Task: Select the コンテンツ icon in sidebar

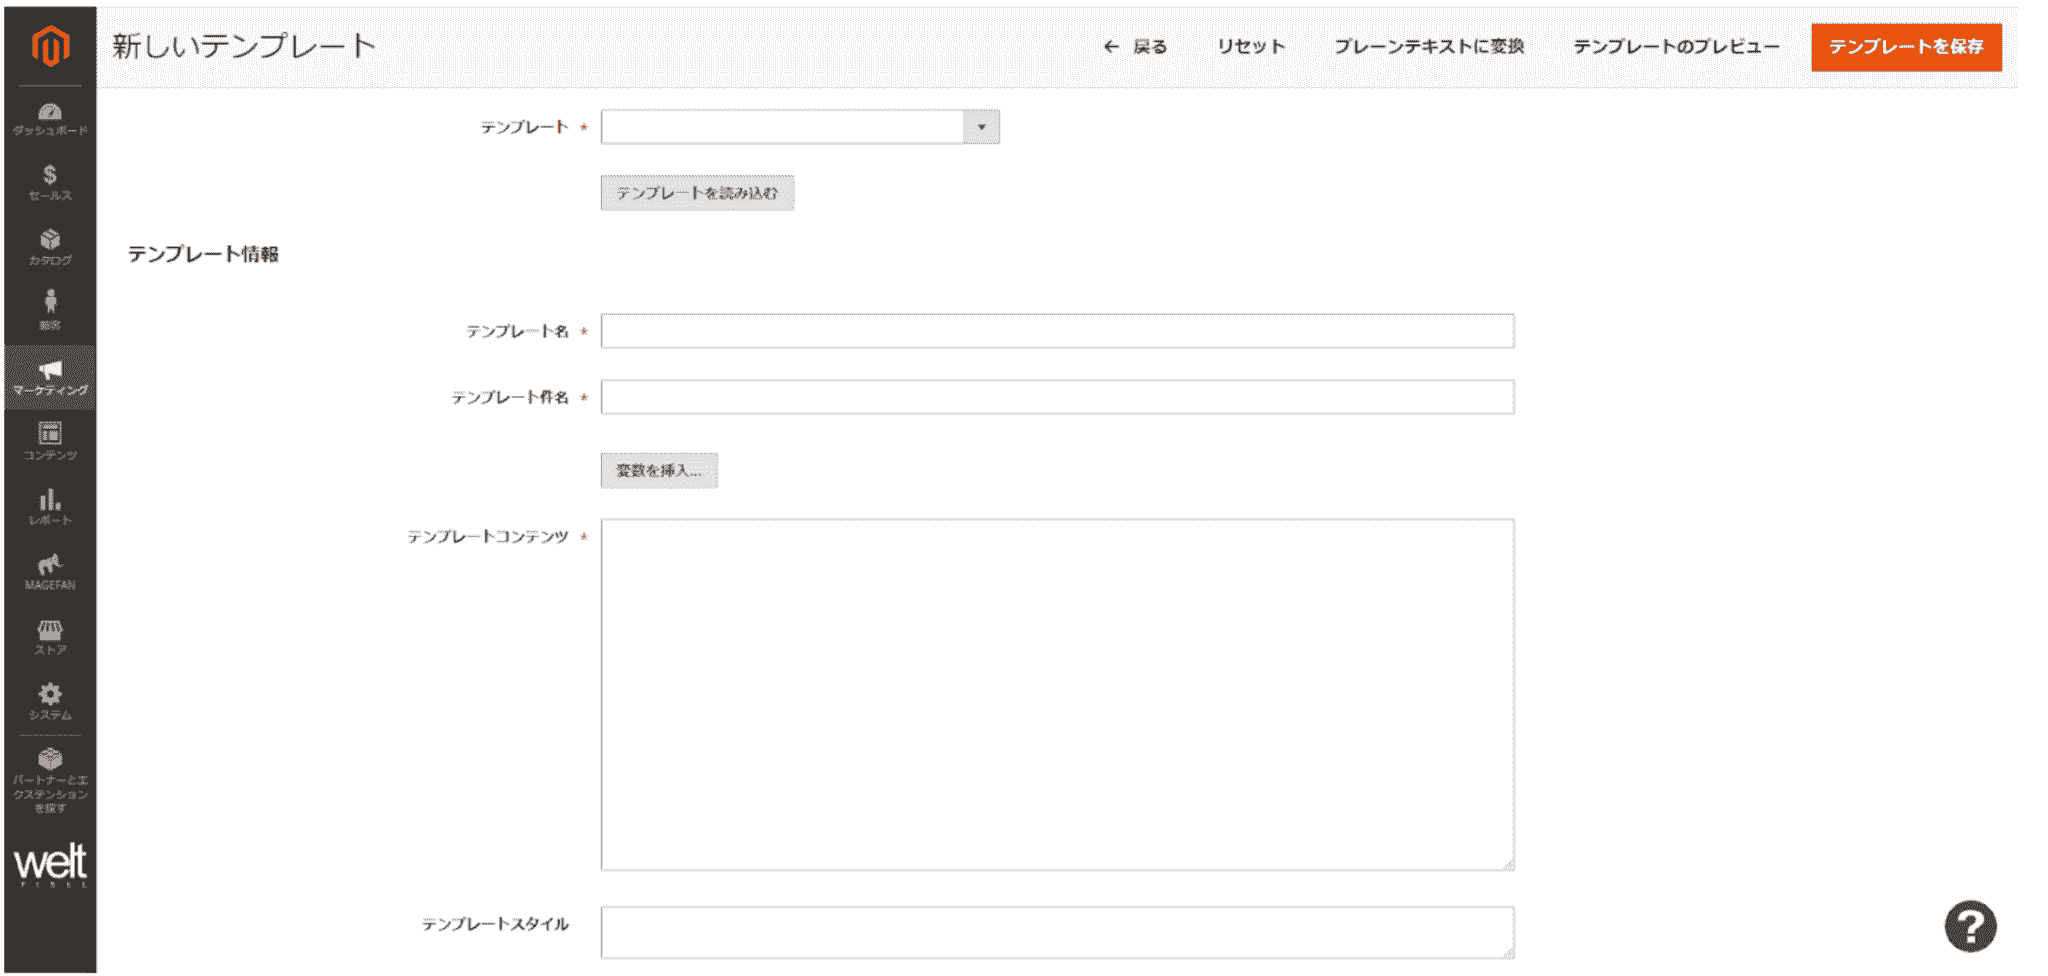Action: point(50,440)
